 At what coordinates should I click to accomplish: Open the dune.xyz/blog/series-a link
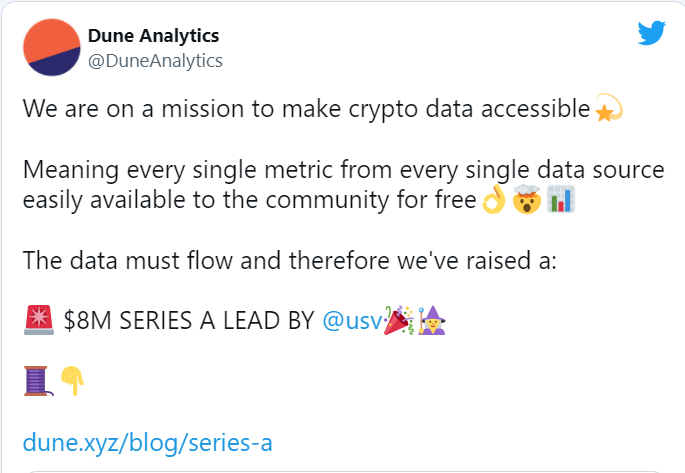148,442
